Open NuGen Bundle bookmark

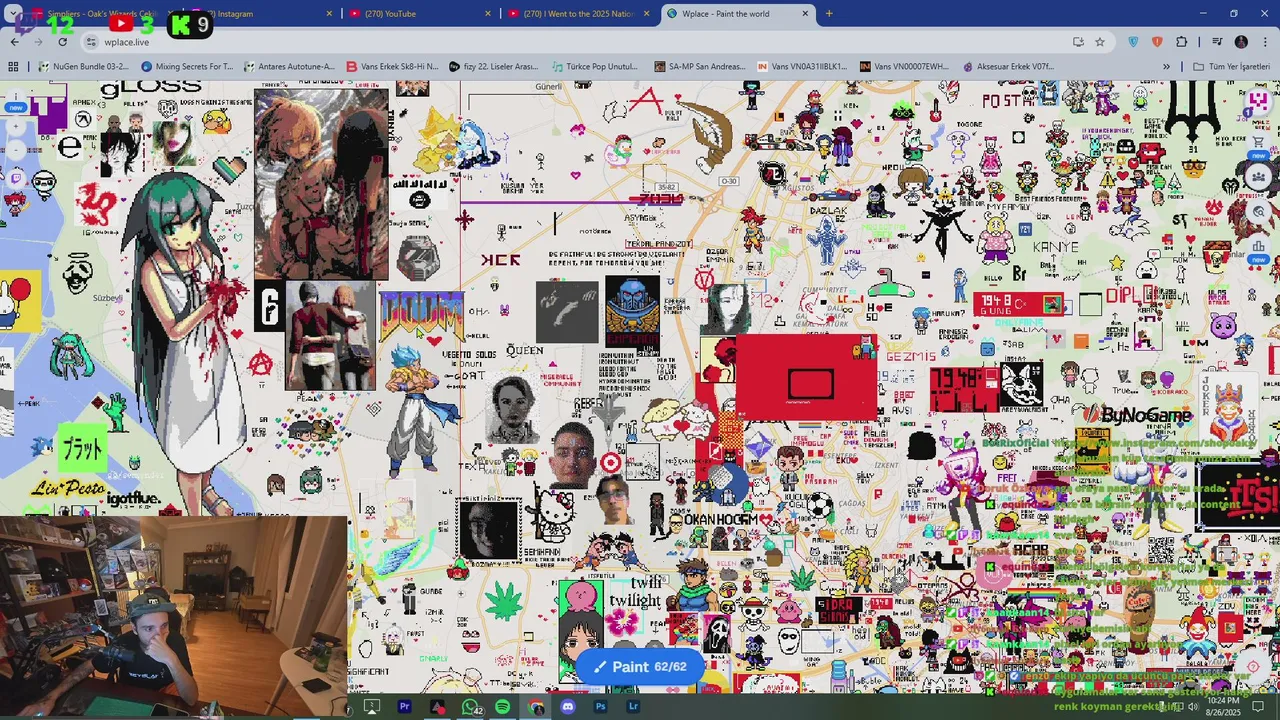(84, 67)
